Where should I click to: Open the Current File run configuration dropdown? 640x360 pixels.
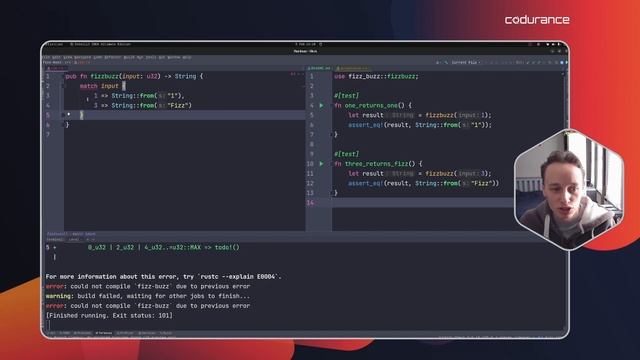point(465,62)
